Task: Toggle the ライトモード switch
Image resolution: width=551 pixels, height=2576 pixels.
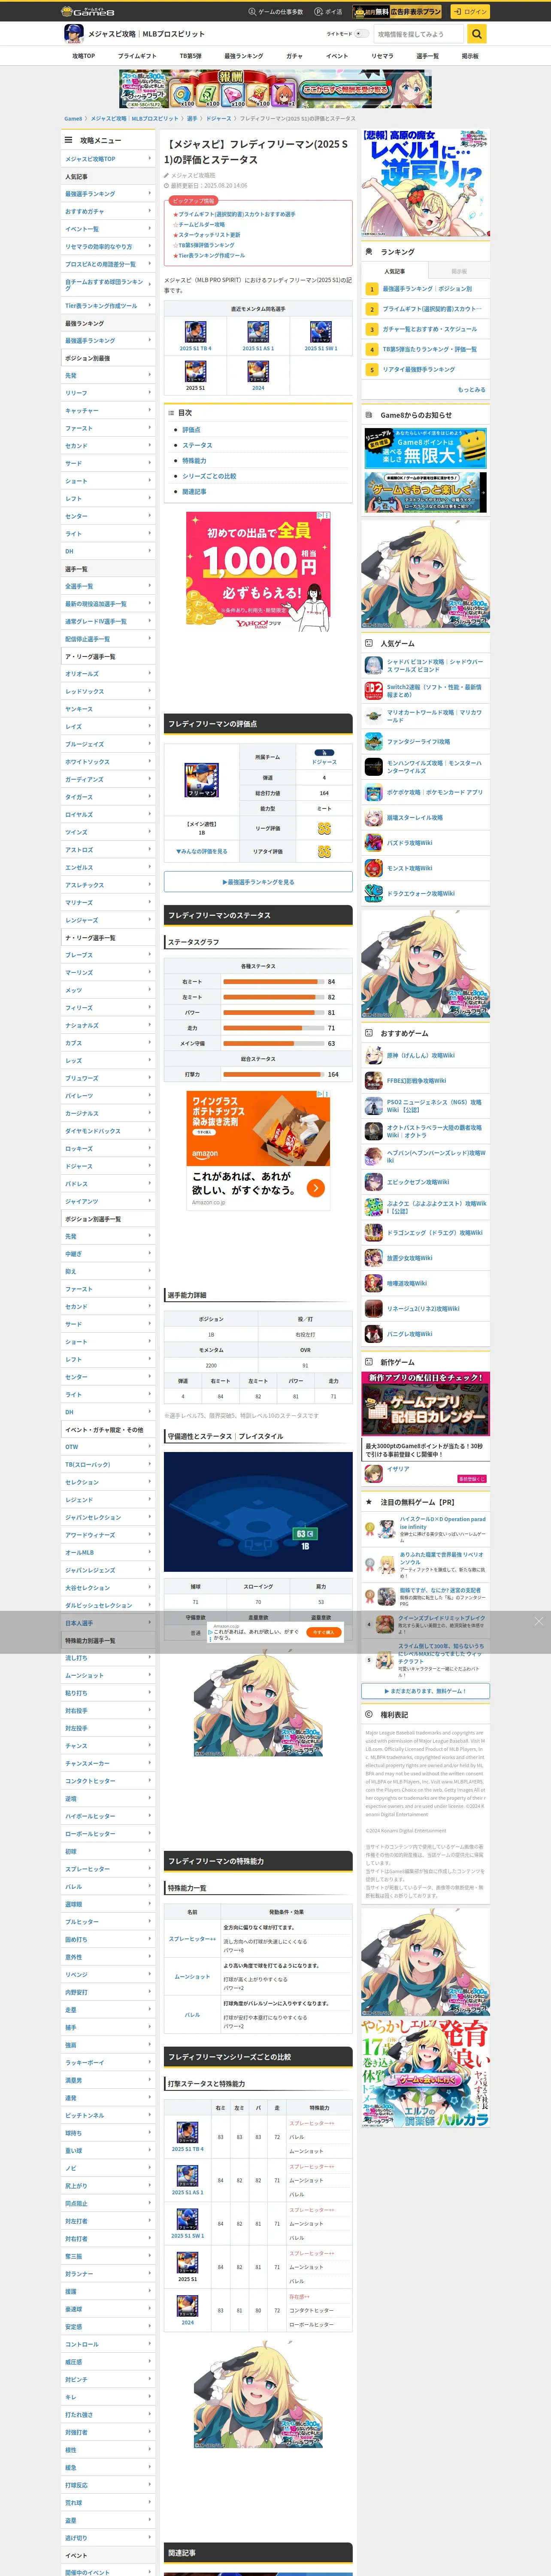Action: (362, 34)
